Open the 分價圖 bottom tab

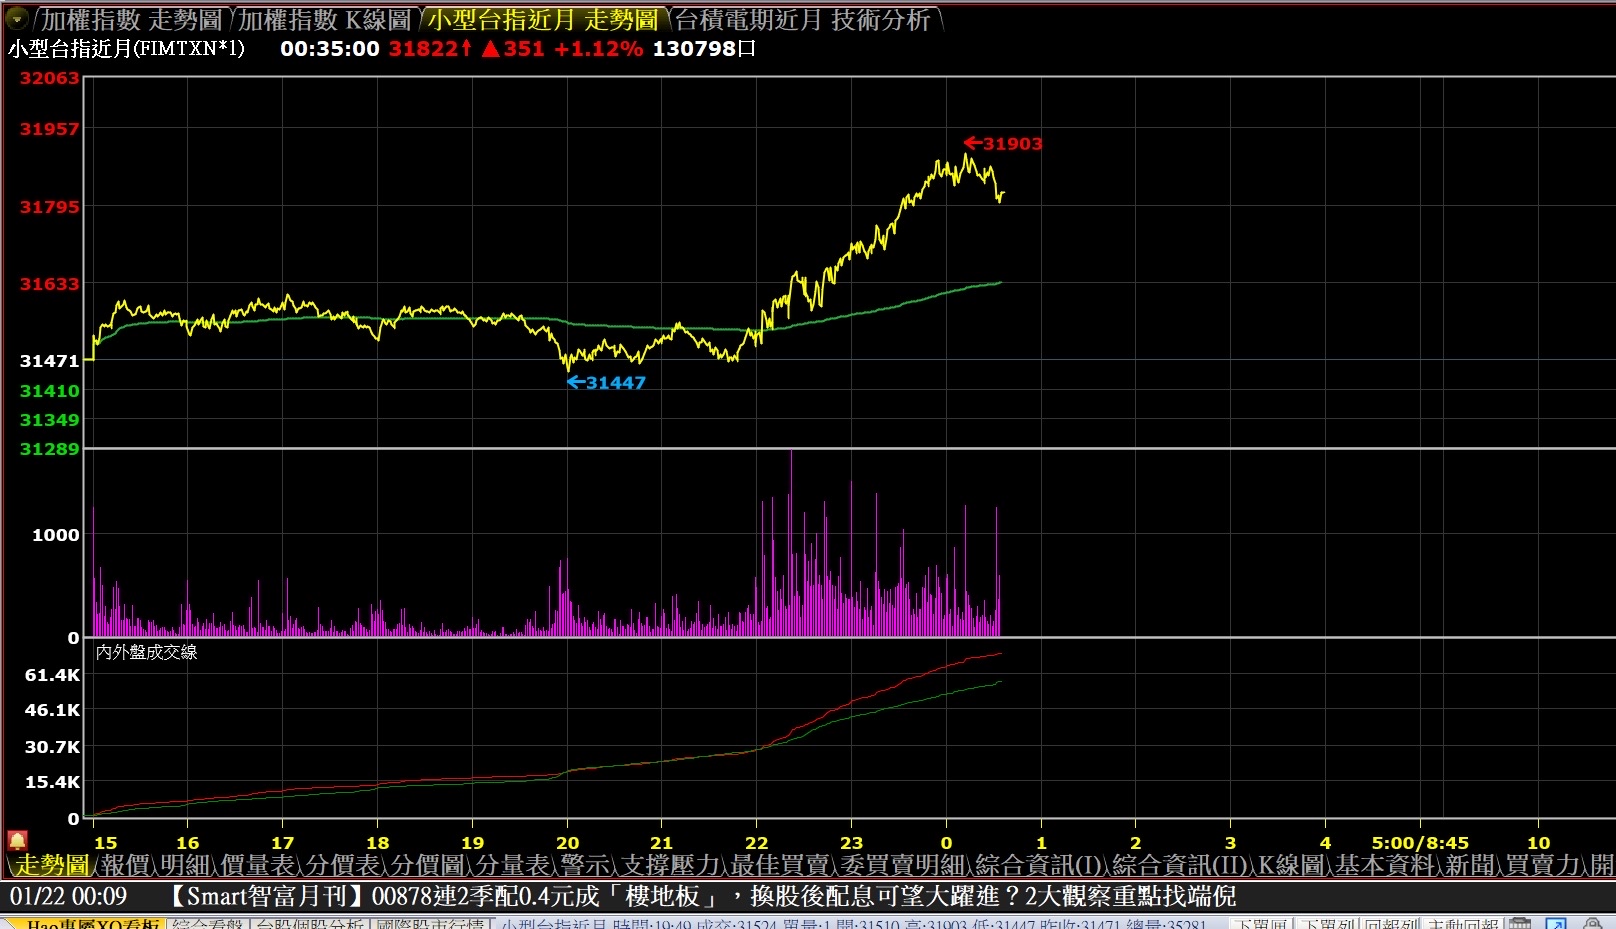[428, 865]
